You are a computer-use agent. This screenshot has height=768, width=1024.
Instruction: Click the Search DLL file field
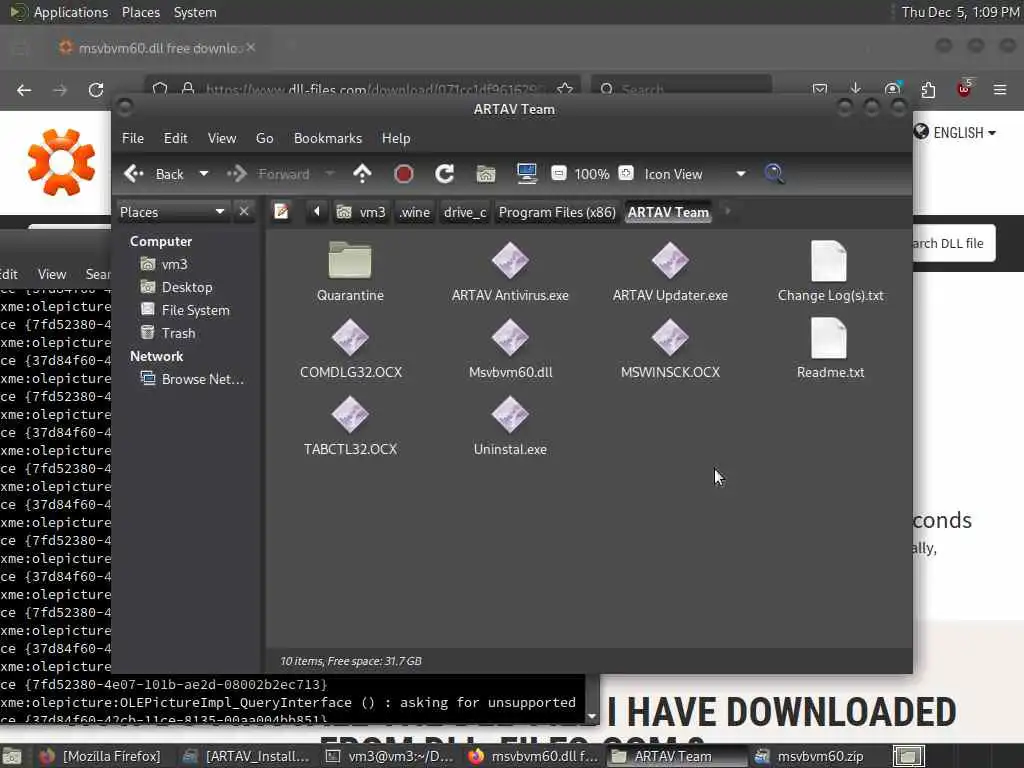coord(953,244)
